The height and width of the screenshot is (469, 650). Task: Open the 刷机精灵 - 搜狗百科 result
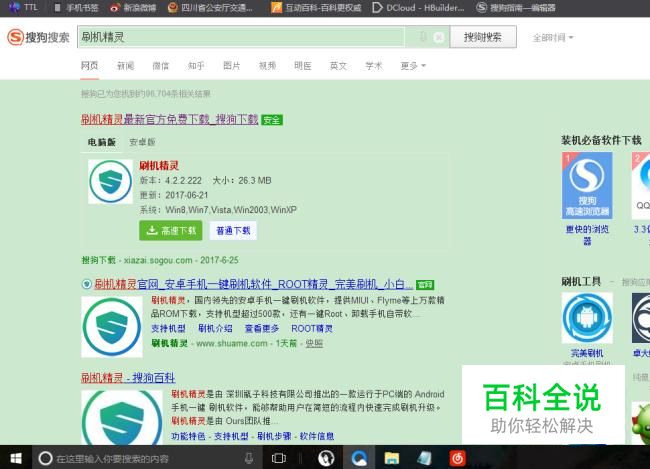[128, 377]
